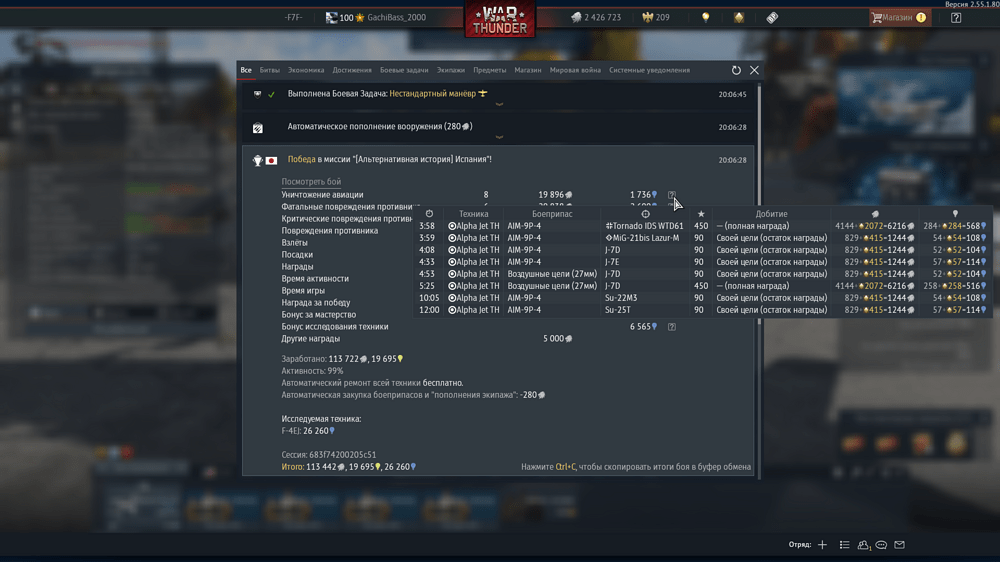This screenshot has height=562, width=1000.
Task: Open the ticket icon in the top bar
Action: tap(772, 17)
